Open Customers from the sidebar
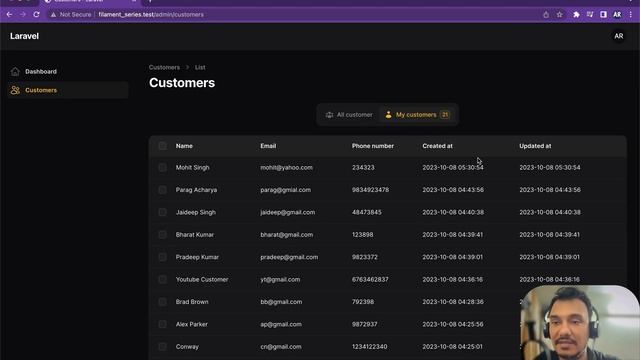The height and width of the screenshot is (360, 640). (68, 90)
